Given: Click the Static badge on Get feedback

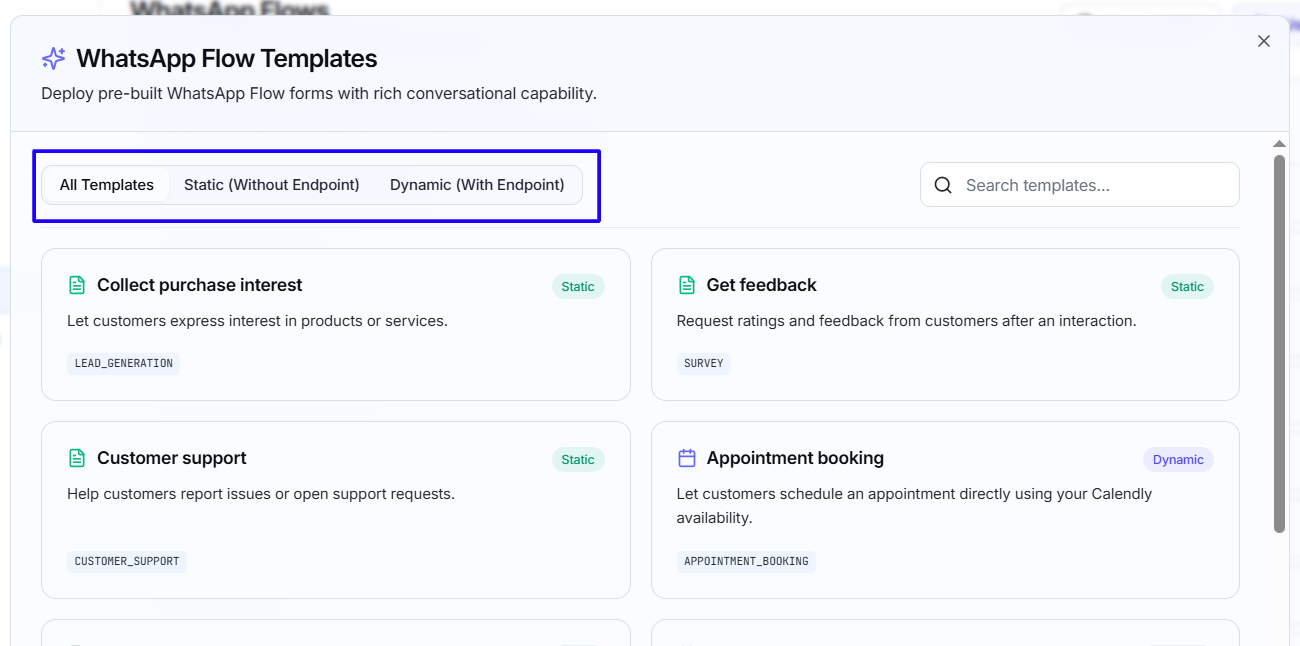Looking at the screenshot, I should [x=1187, y=287].
